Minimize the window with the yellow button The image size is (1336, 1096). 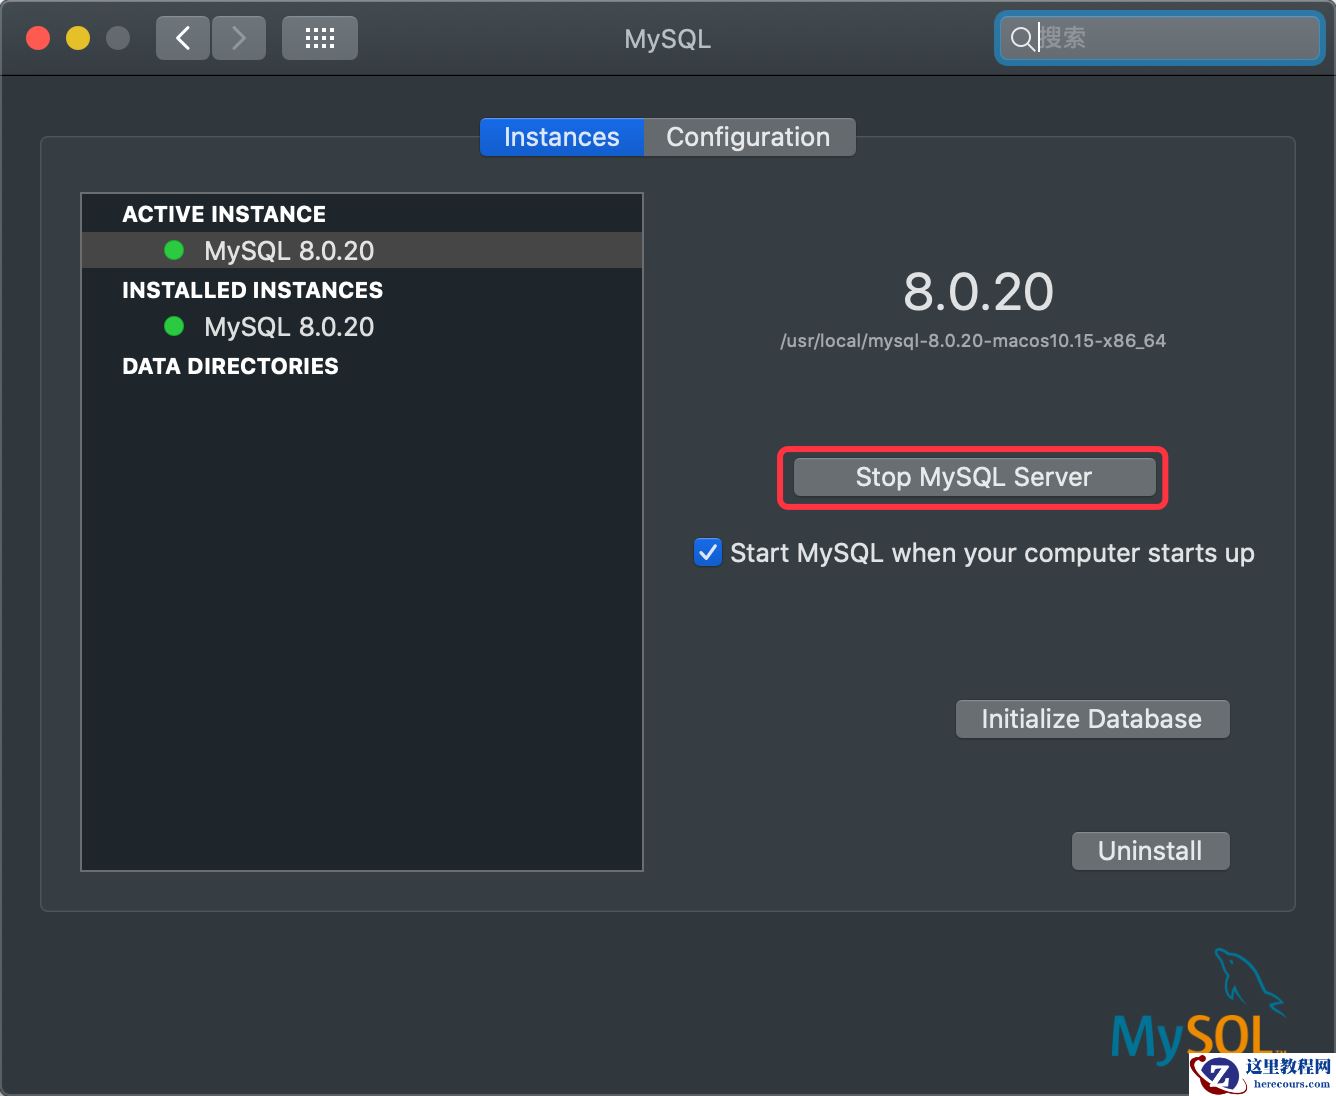78,38
